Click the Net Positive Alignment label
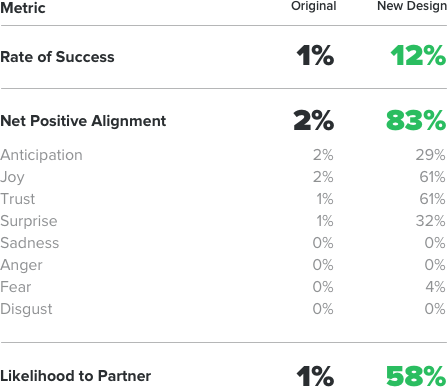Screen dimensions: 447x387 83,121
